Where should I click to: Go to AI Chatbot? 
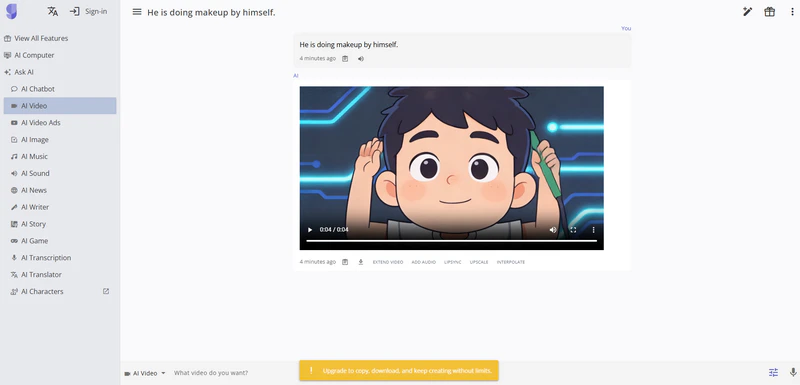(x=60, y=89)
